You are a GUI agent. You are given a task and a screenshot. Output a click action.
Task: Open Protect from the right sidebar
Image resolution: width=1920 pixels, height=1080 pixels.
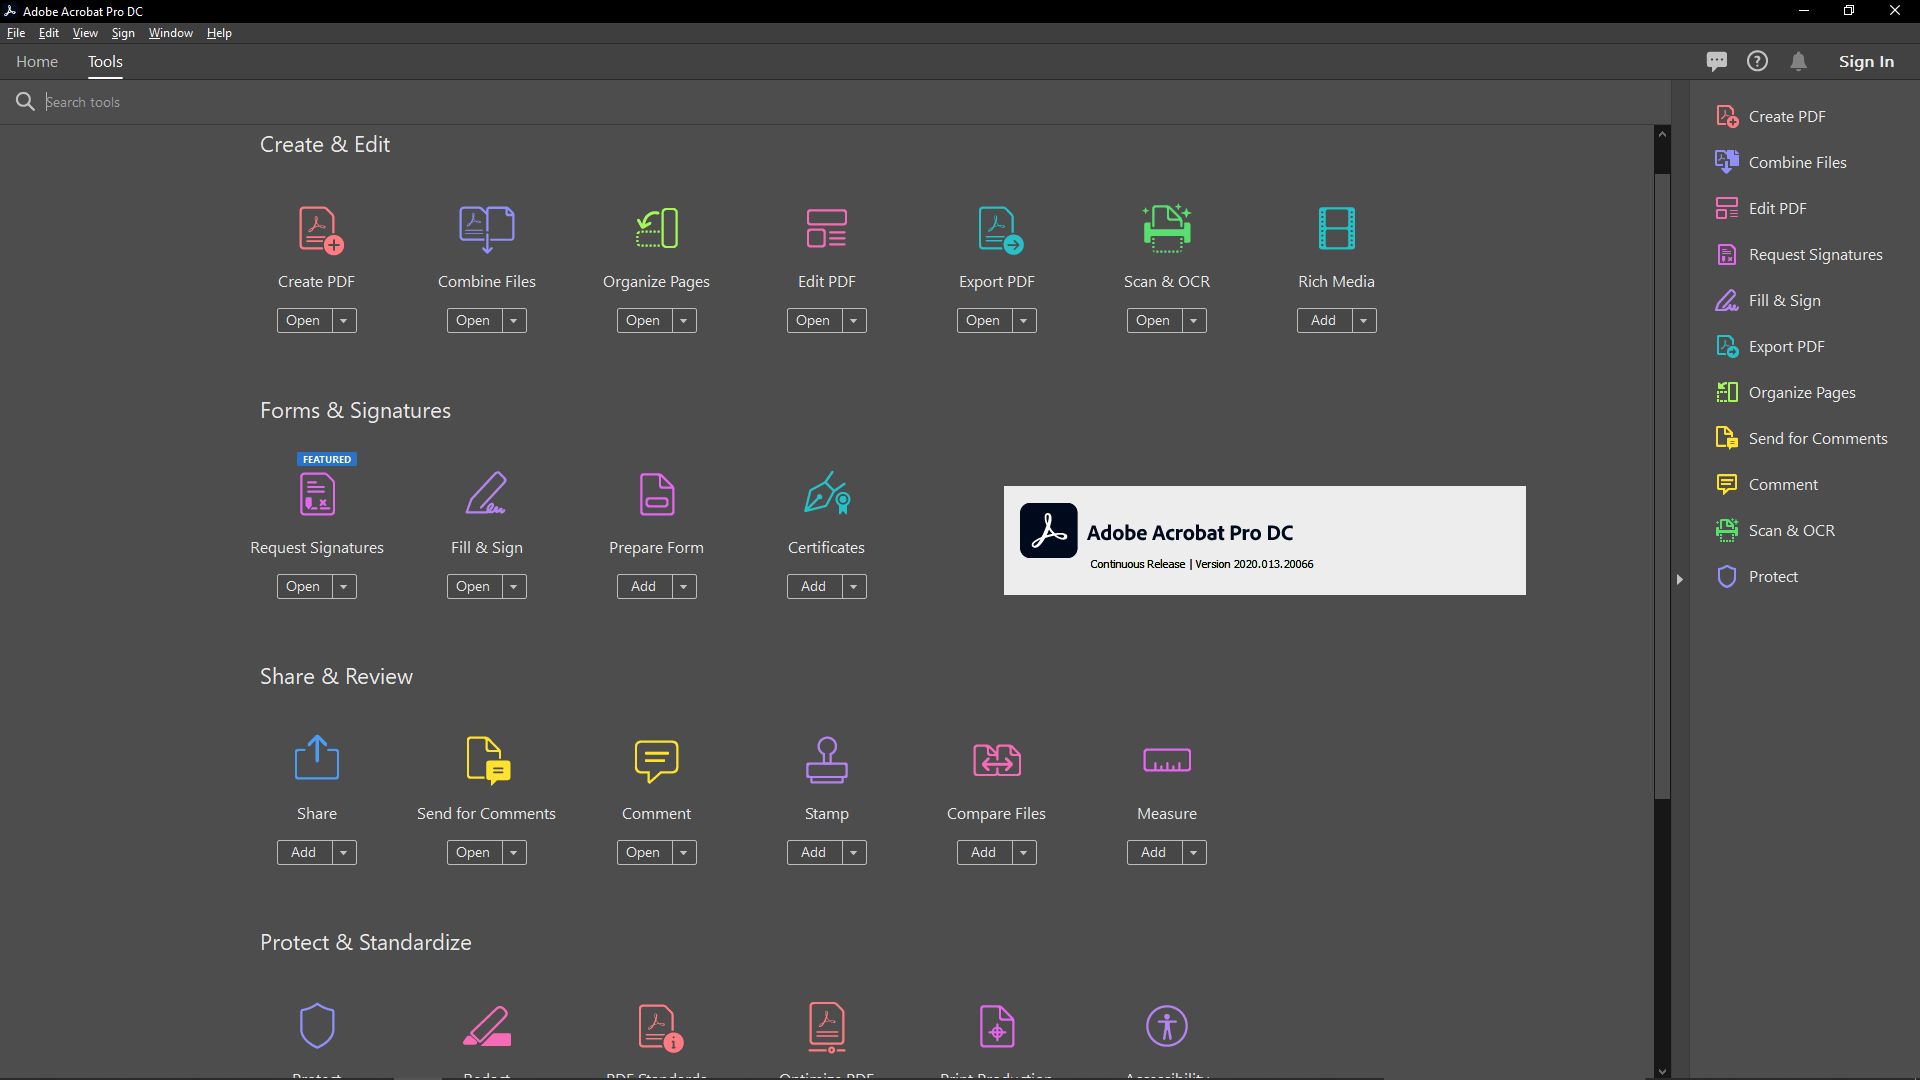pos(1776,576)
